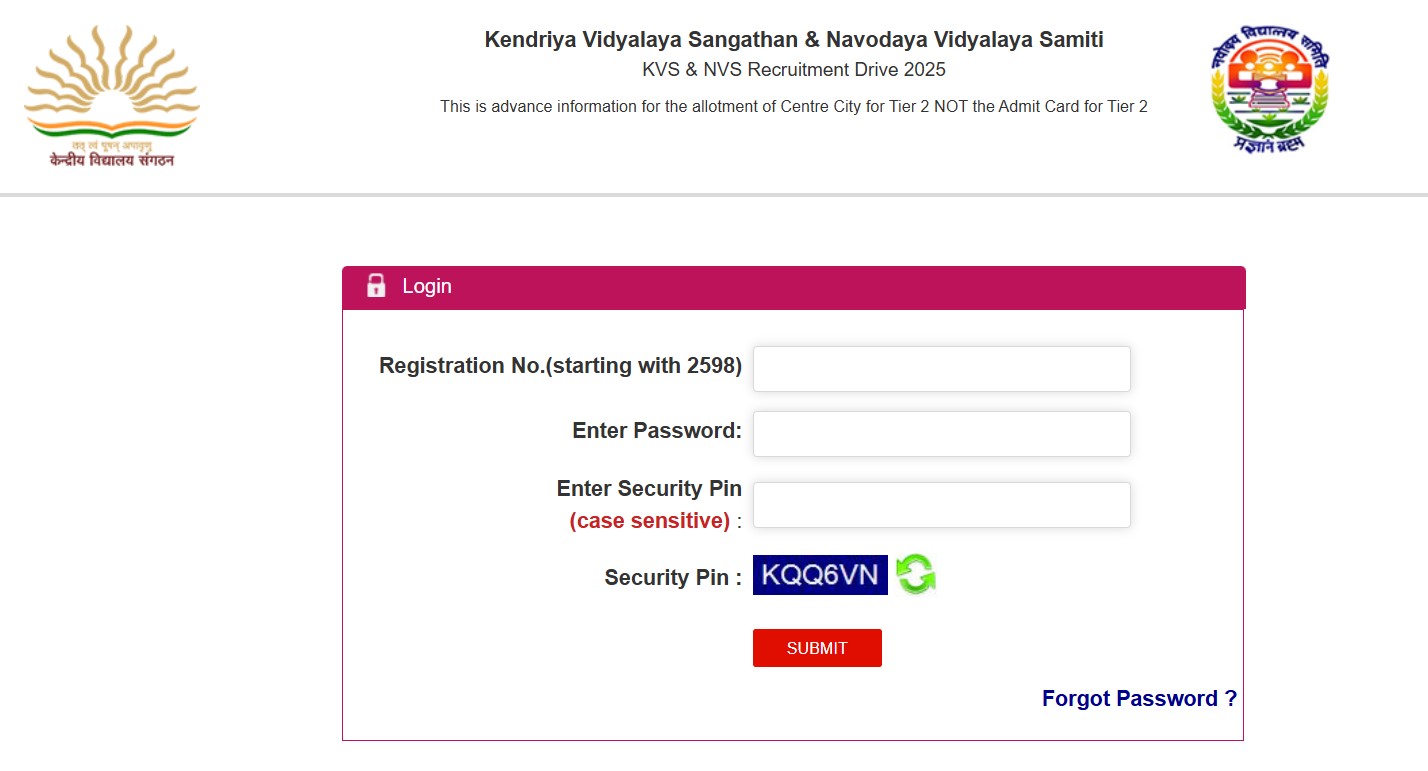
Task: Open Forgot Password page
Action: [1139, 698]
